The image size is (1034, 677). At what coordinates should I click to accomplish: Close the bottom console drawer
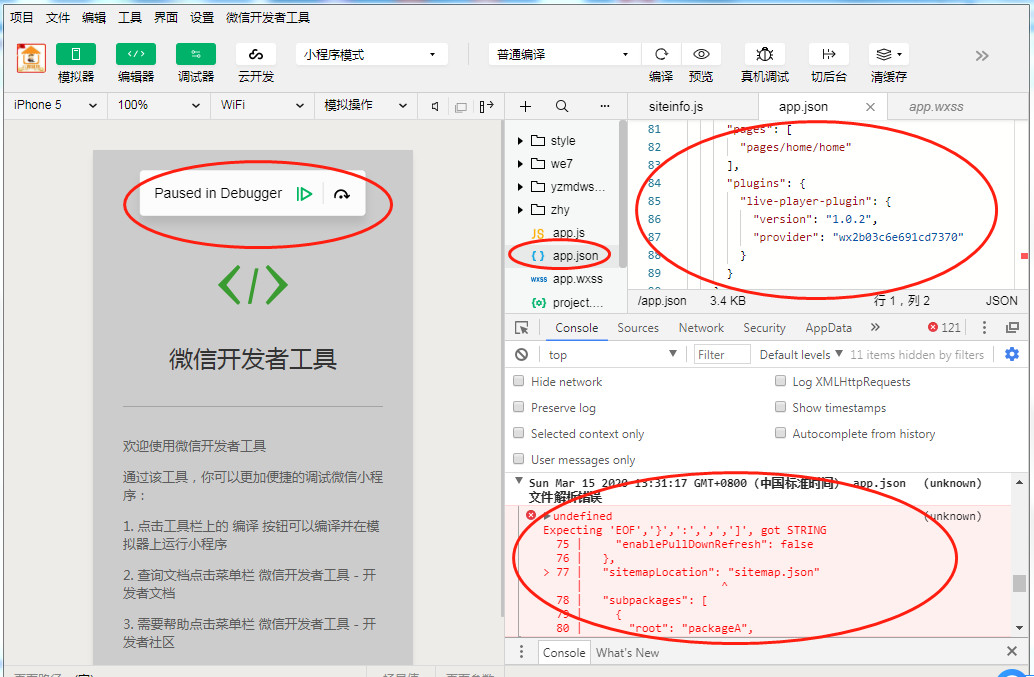pyautogui.click(x=1012, y=651)
